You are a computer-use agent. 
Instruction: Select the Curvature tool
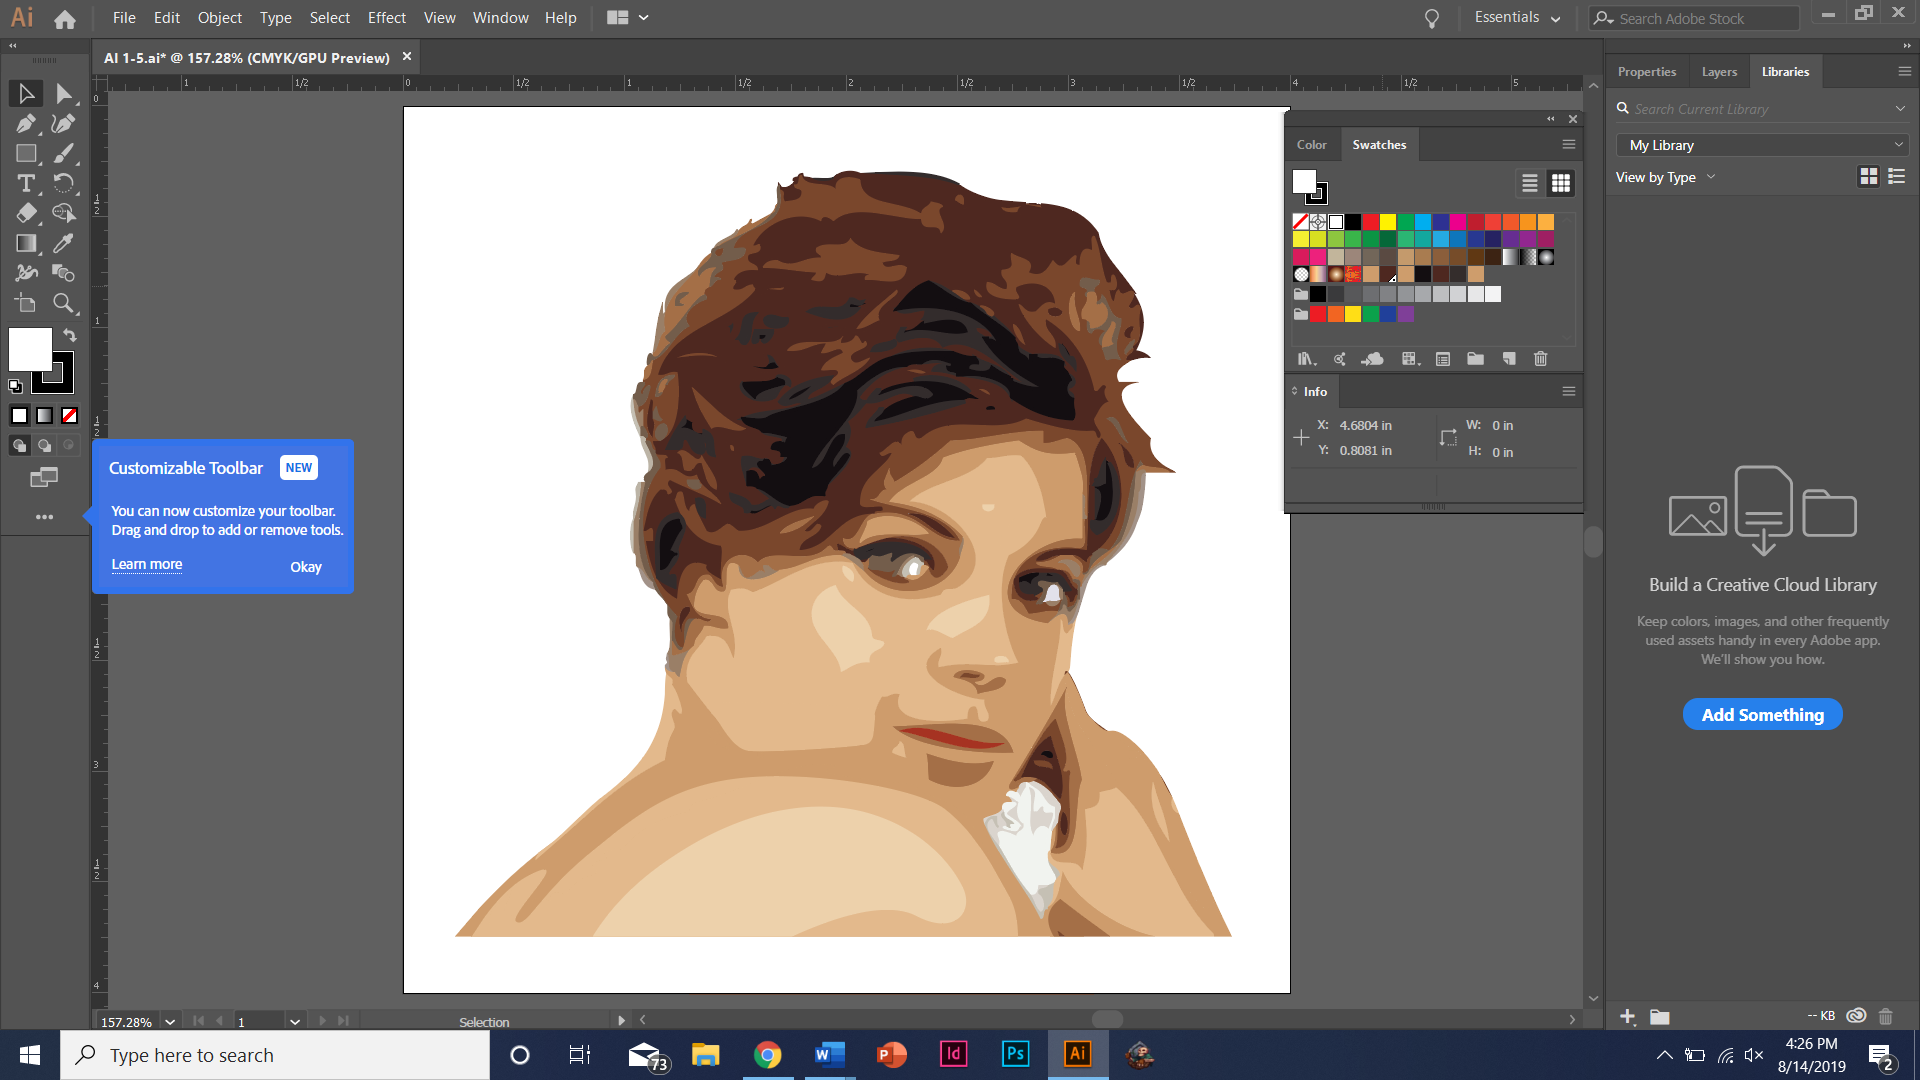pyautogui.click(x=63, y=124)
